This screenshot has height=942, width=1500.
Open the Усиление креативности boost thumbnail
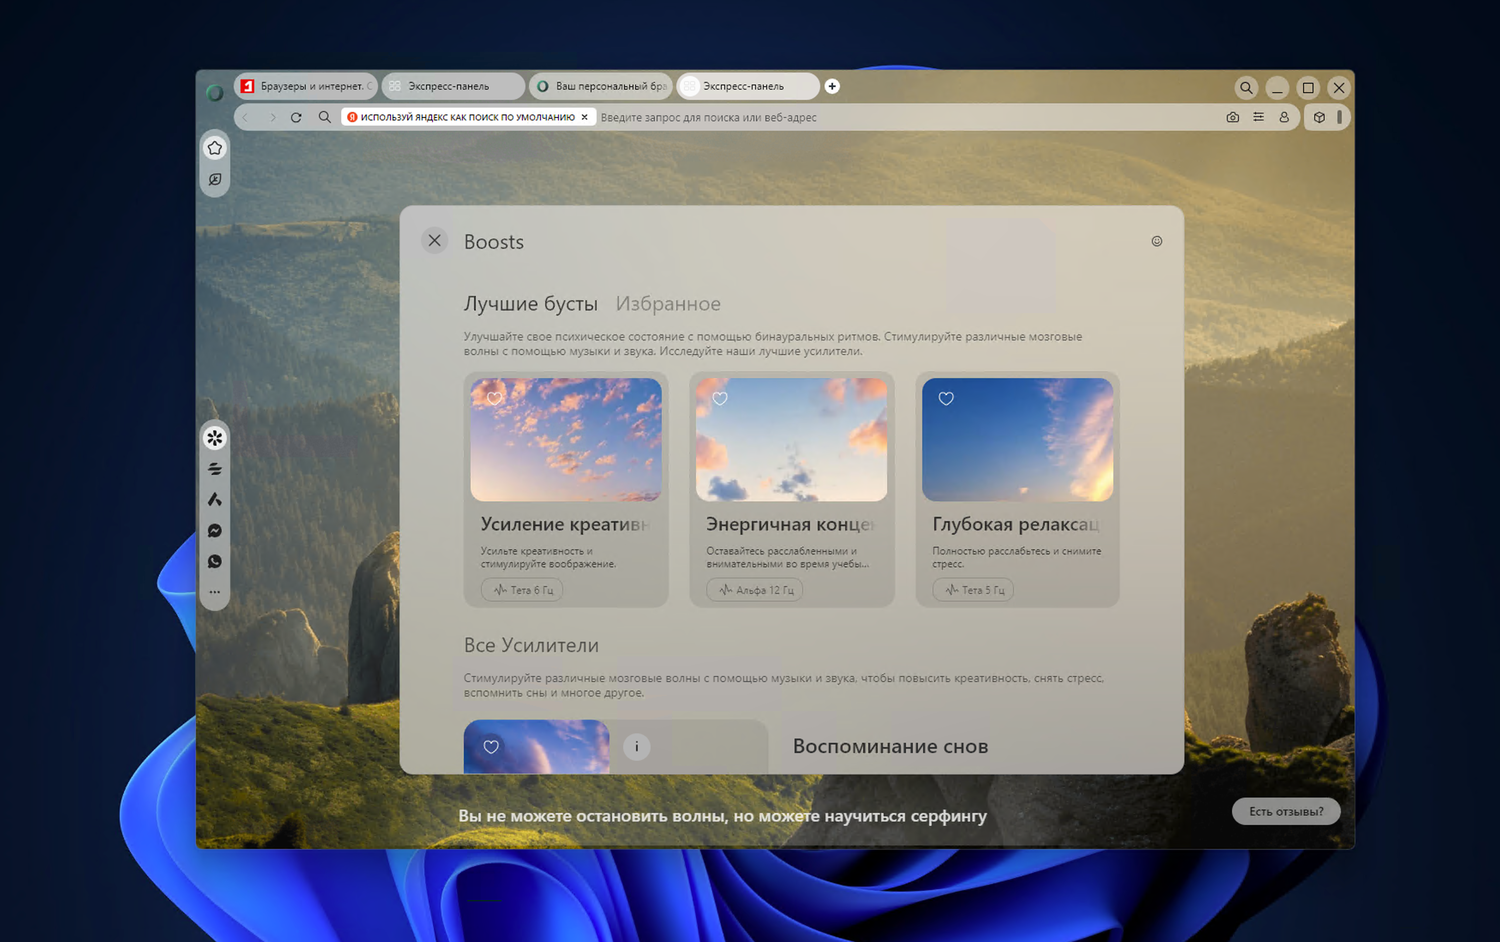[x=566, y=440]
